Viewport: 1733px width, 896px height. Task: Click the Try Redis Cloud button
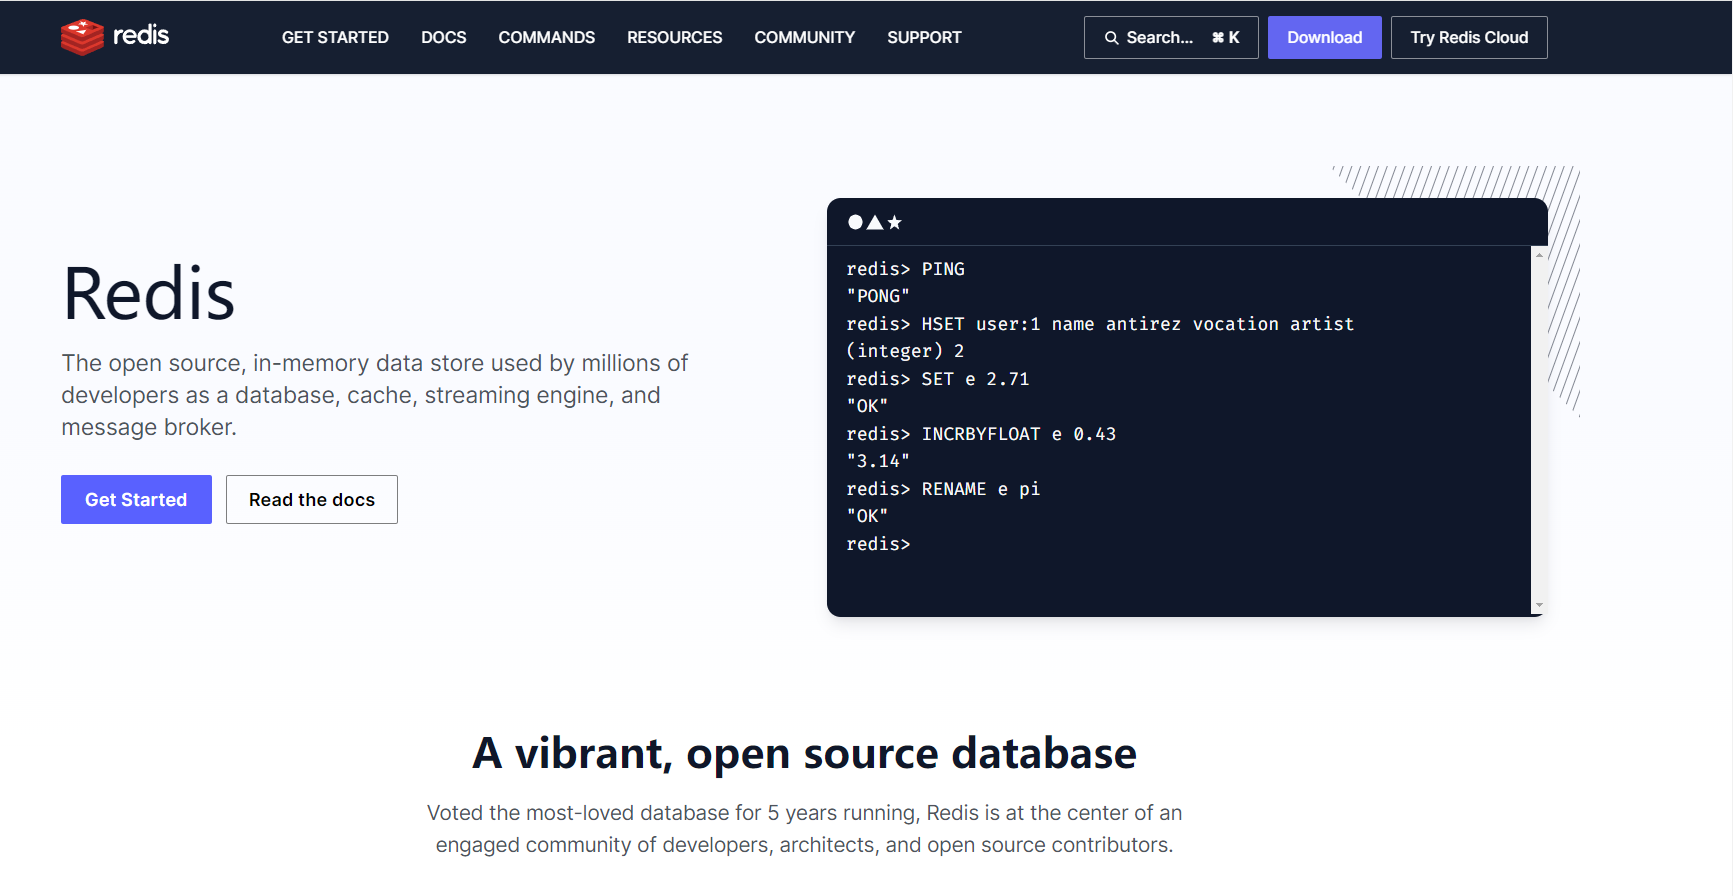click(x=1469, y=38)
